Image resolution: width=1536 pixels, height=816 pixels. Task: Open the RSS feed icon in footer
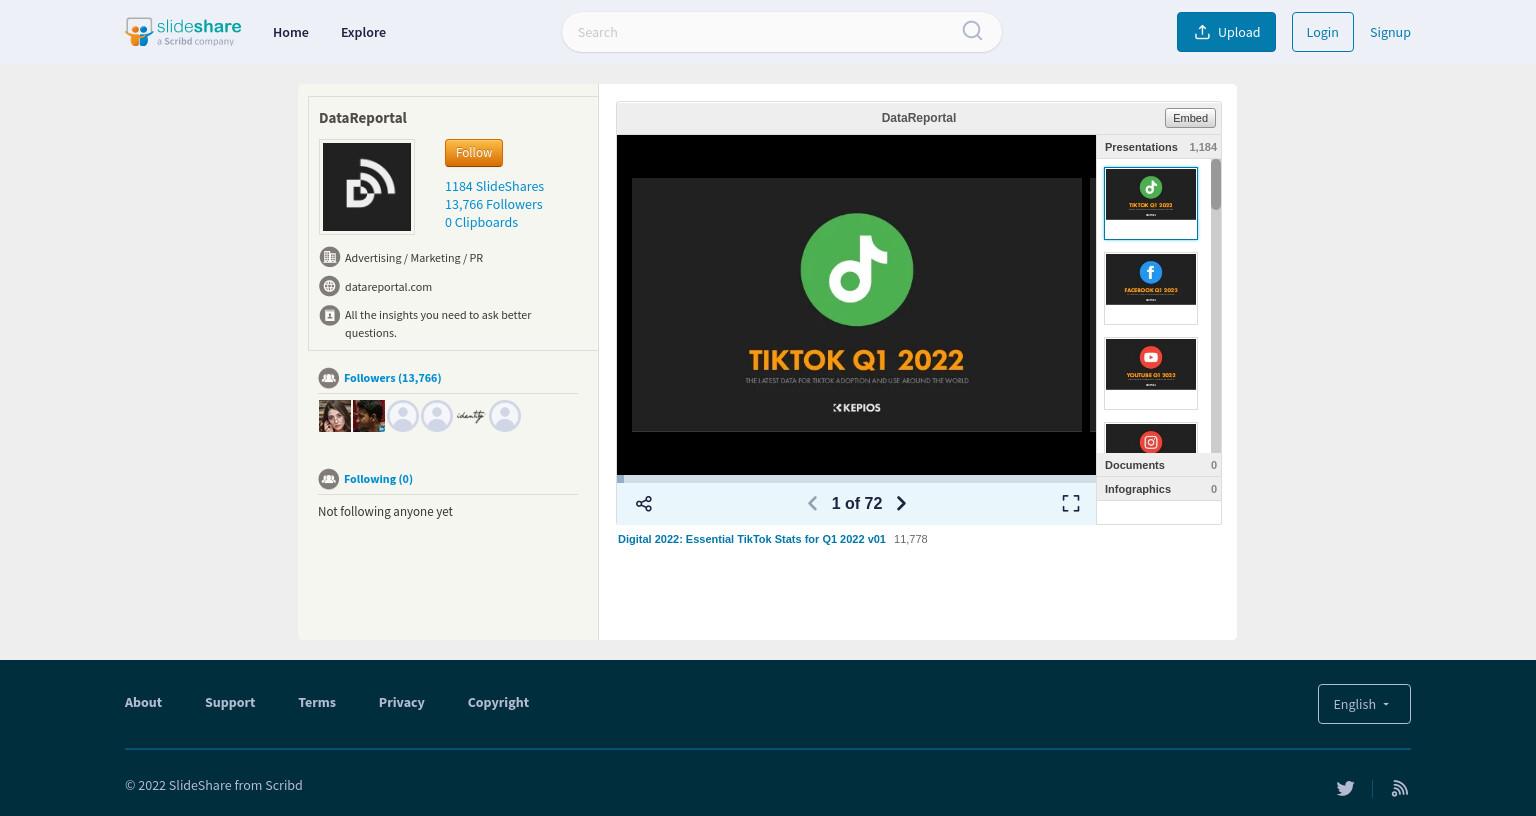1400,788
